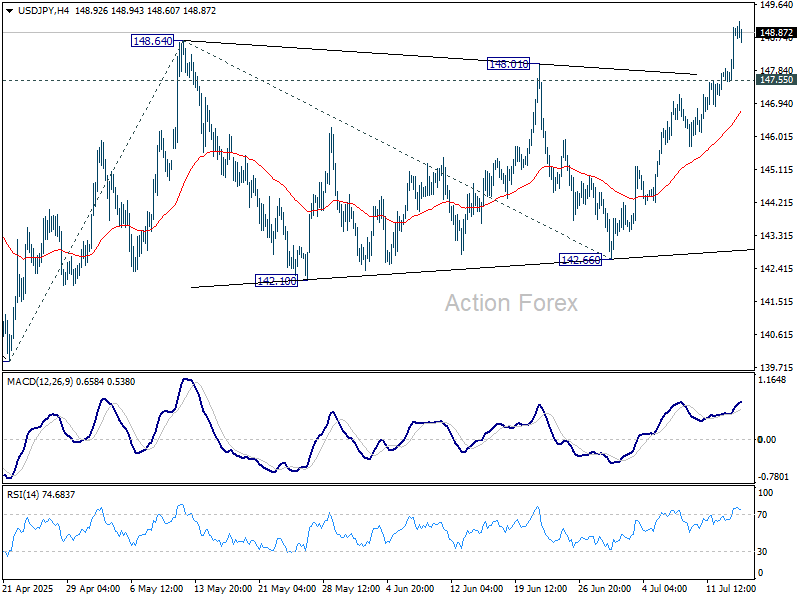
Task: Click the RSI 70 level label
Action: [762, 515]
